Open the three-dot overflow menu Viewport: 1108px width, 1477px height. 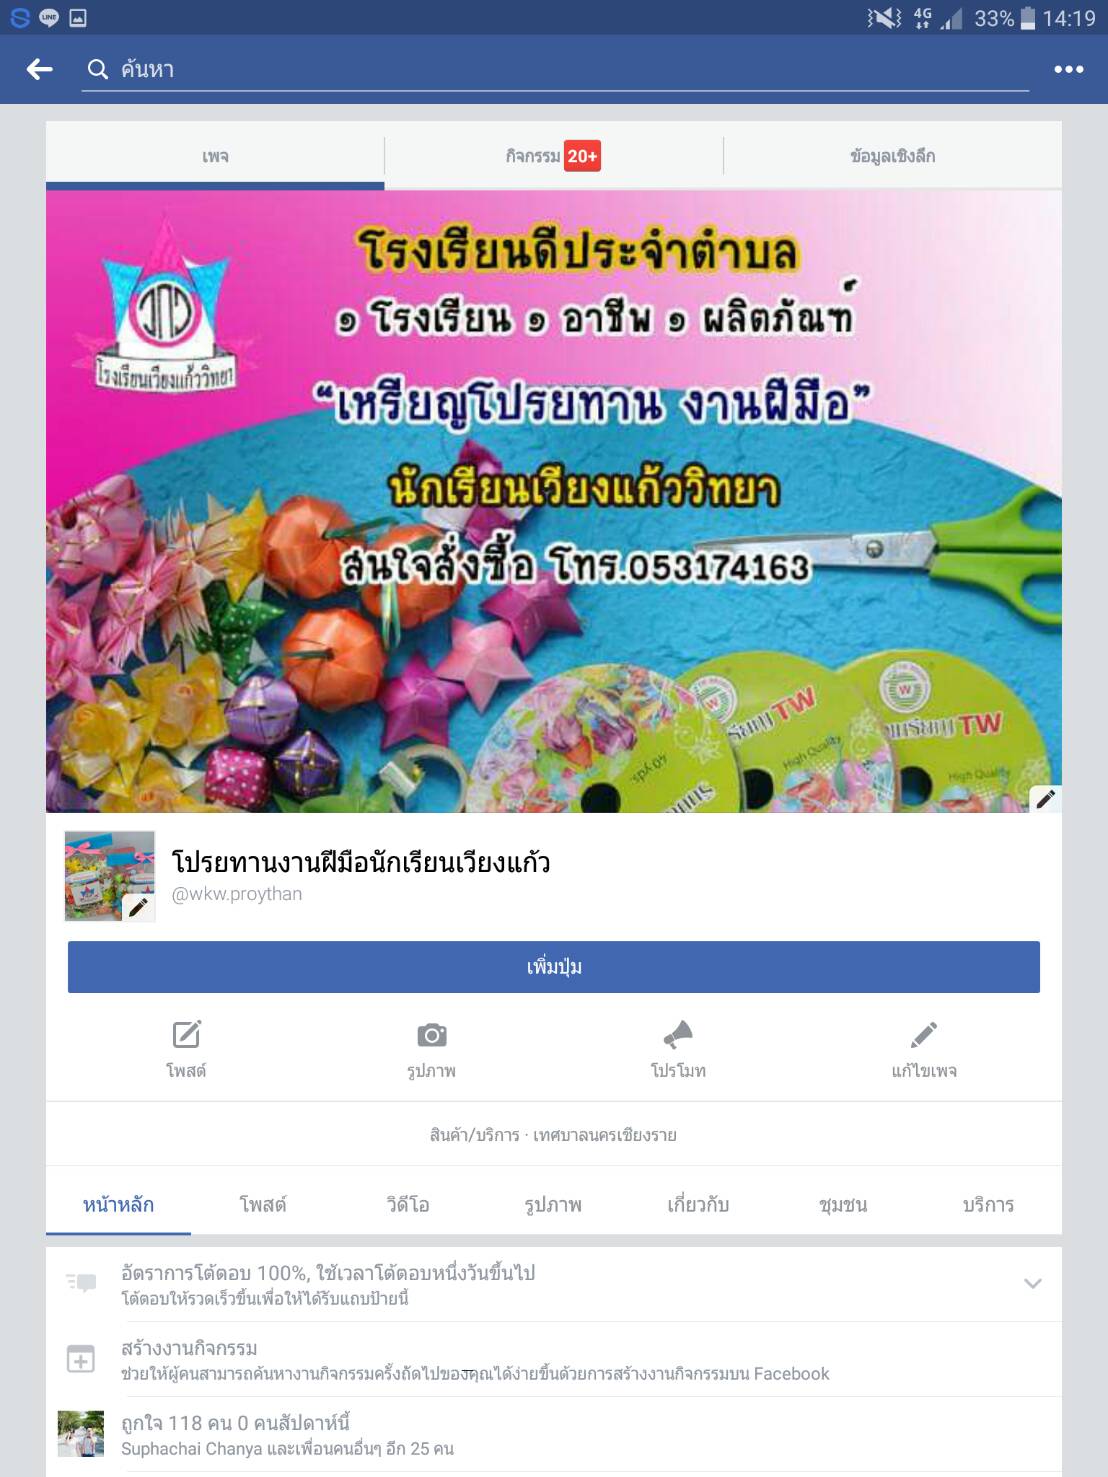(1068, 69)
